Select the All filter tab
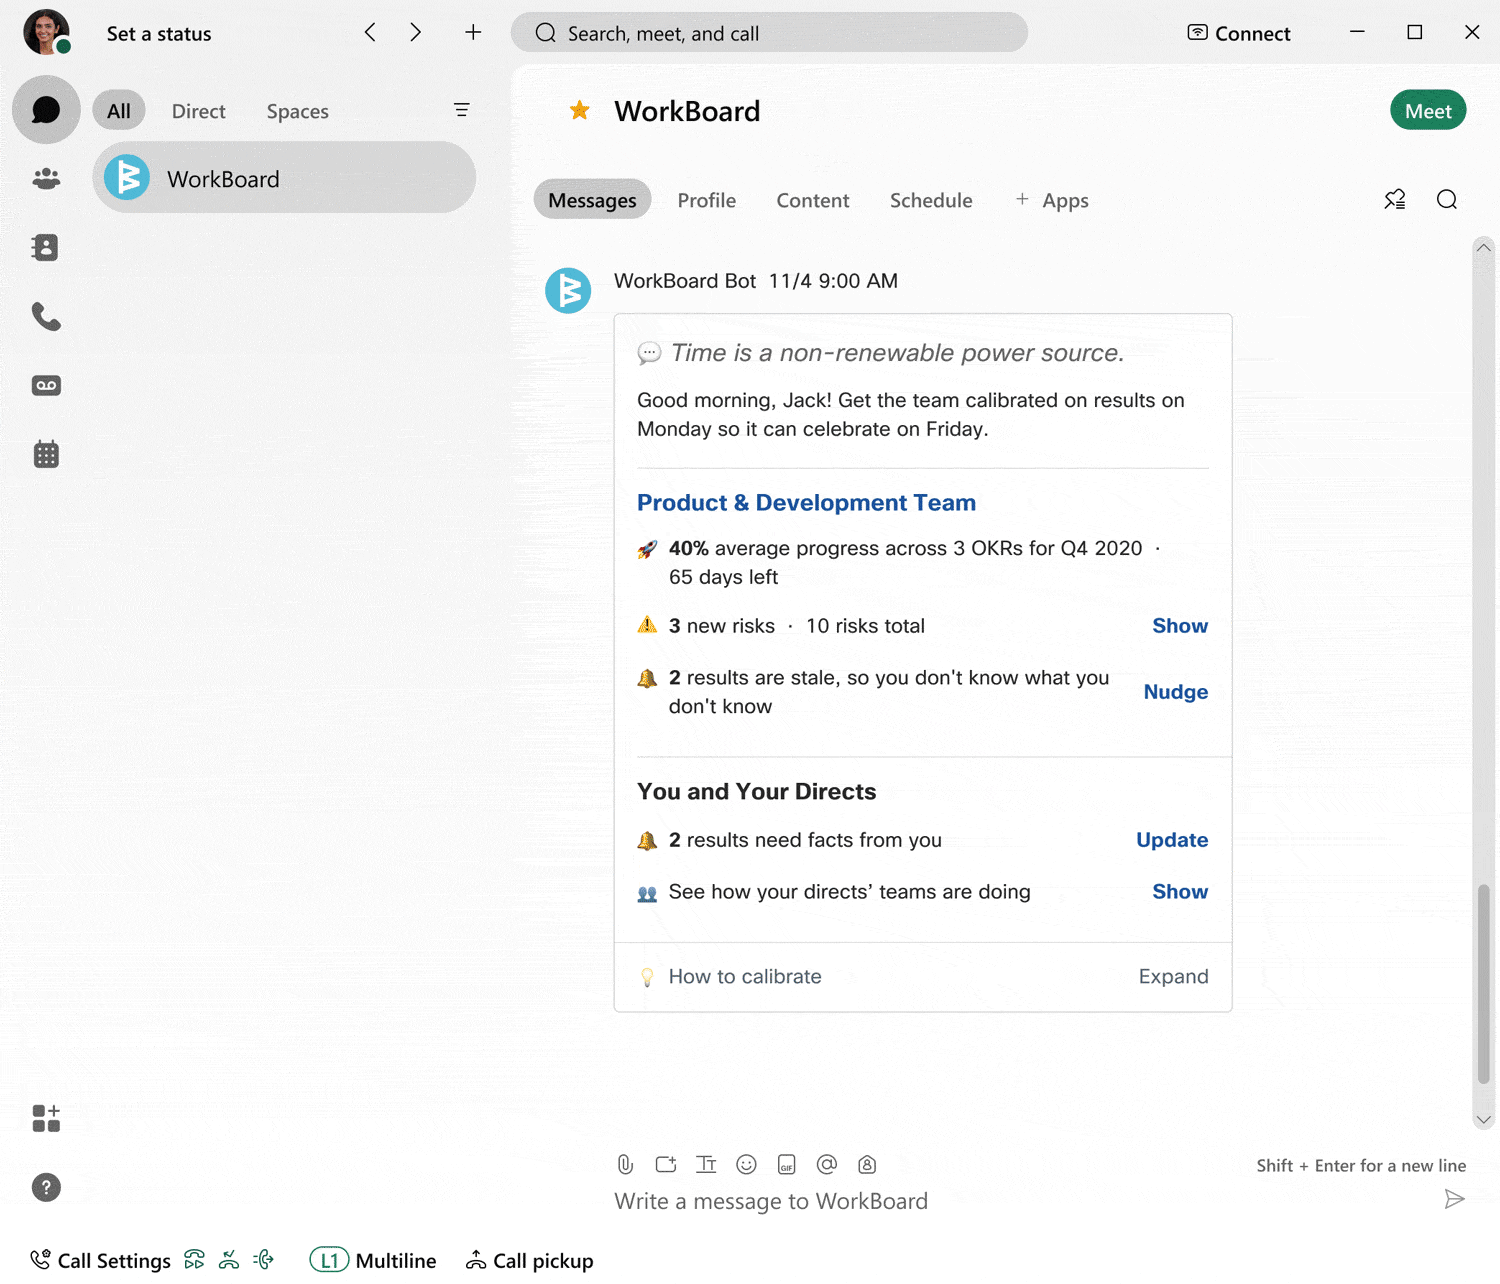1500x1284 pixels. point(119,110)
